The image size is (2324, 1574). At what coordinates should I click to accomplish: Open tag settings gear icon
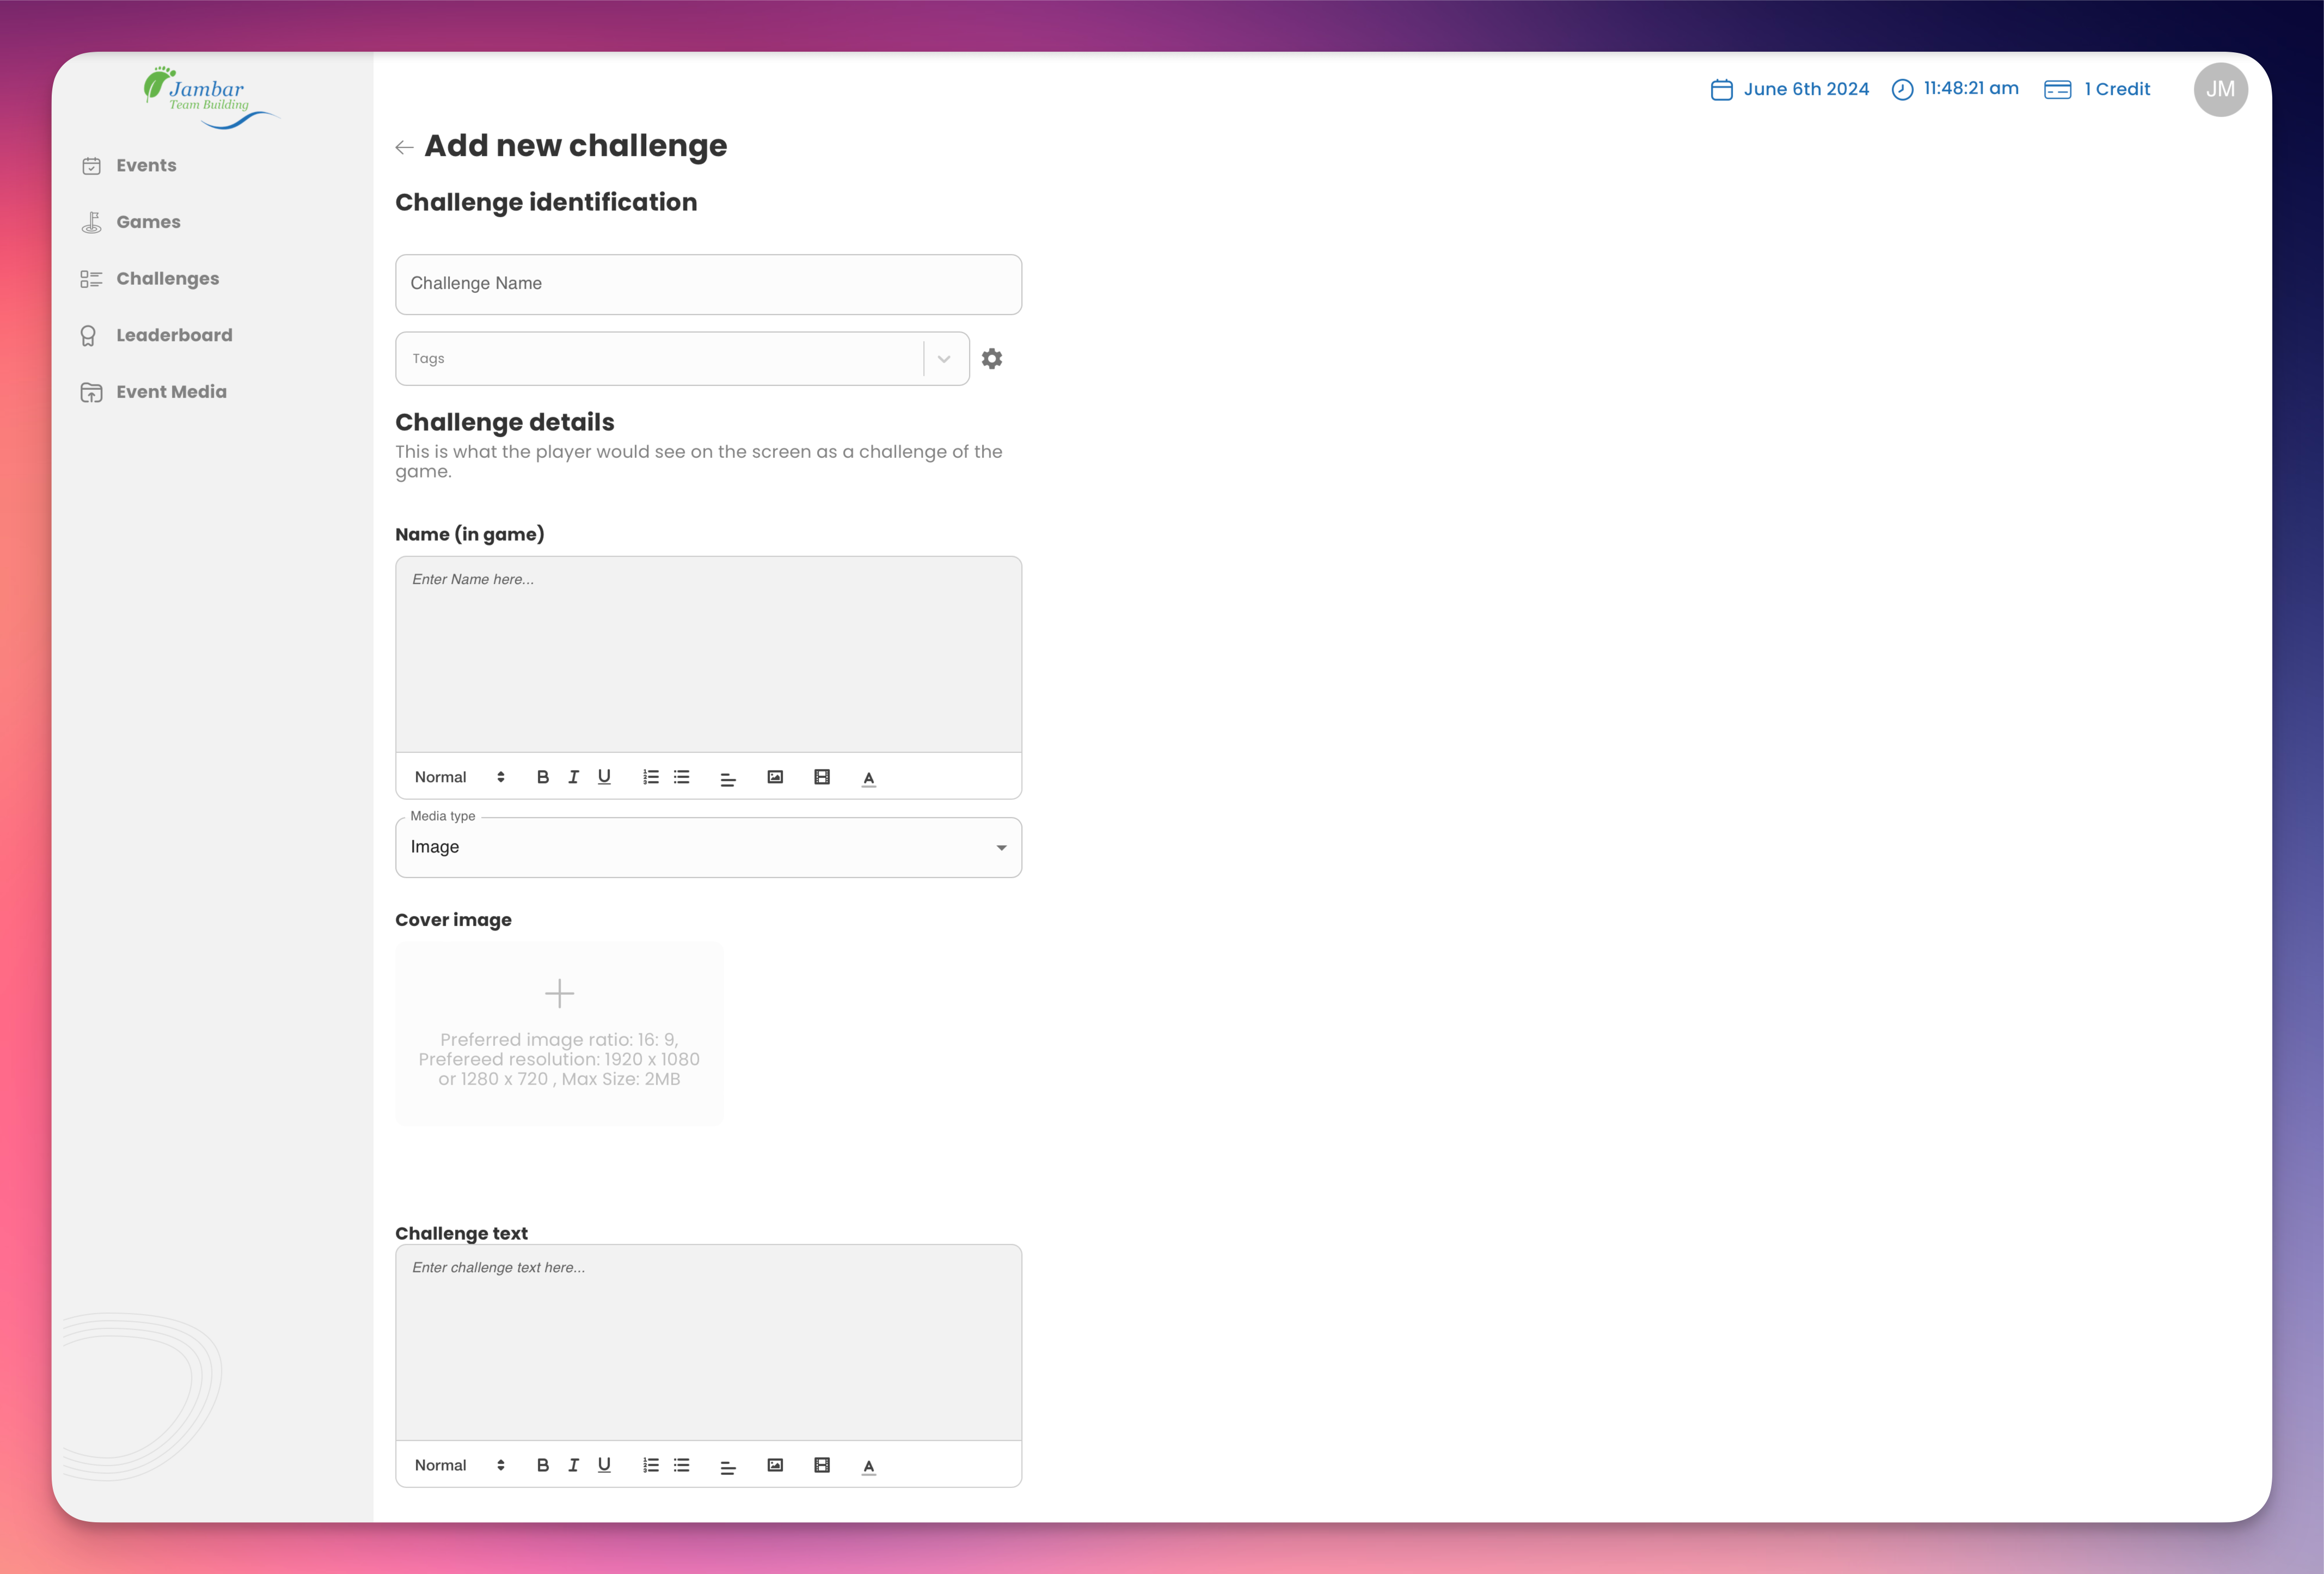pos(991,359)
